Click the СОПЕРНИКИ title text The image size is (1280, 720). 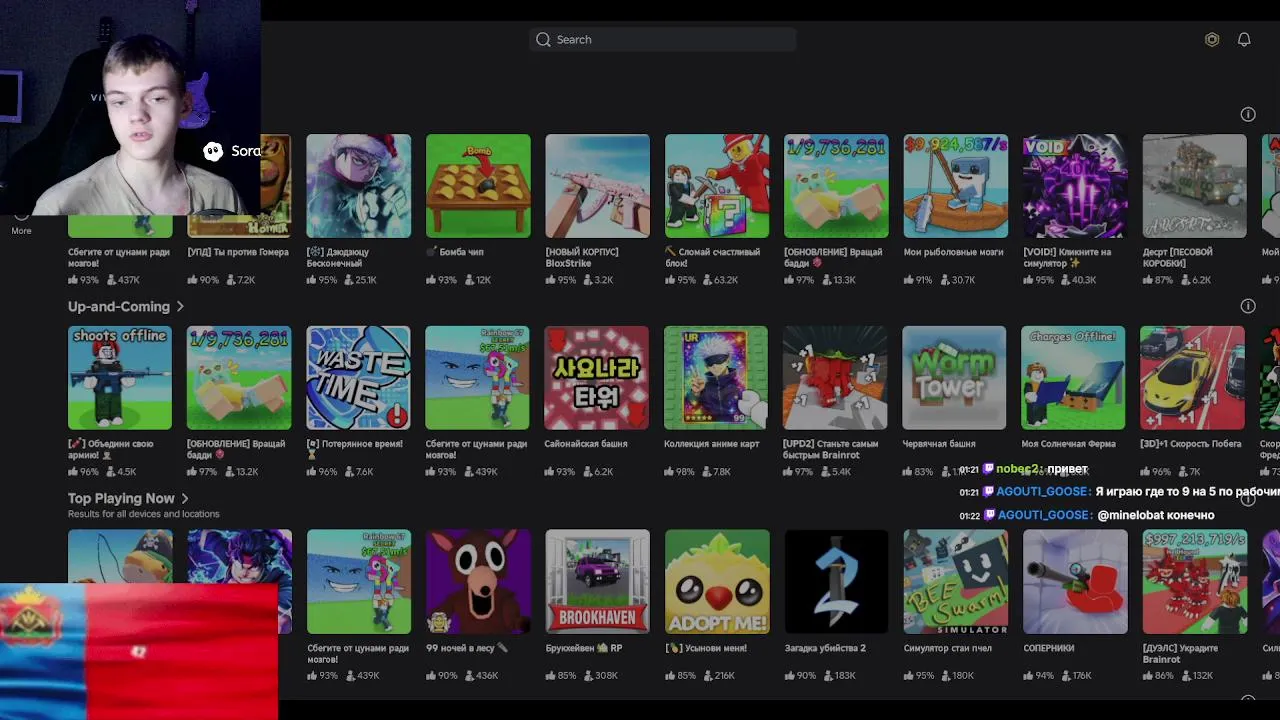[x=1049, y=648]
